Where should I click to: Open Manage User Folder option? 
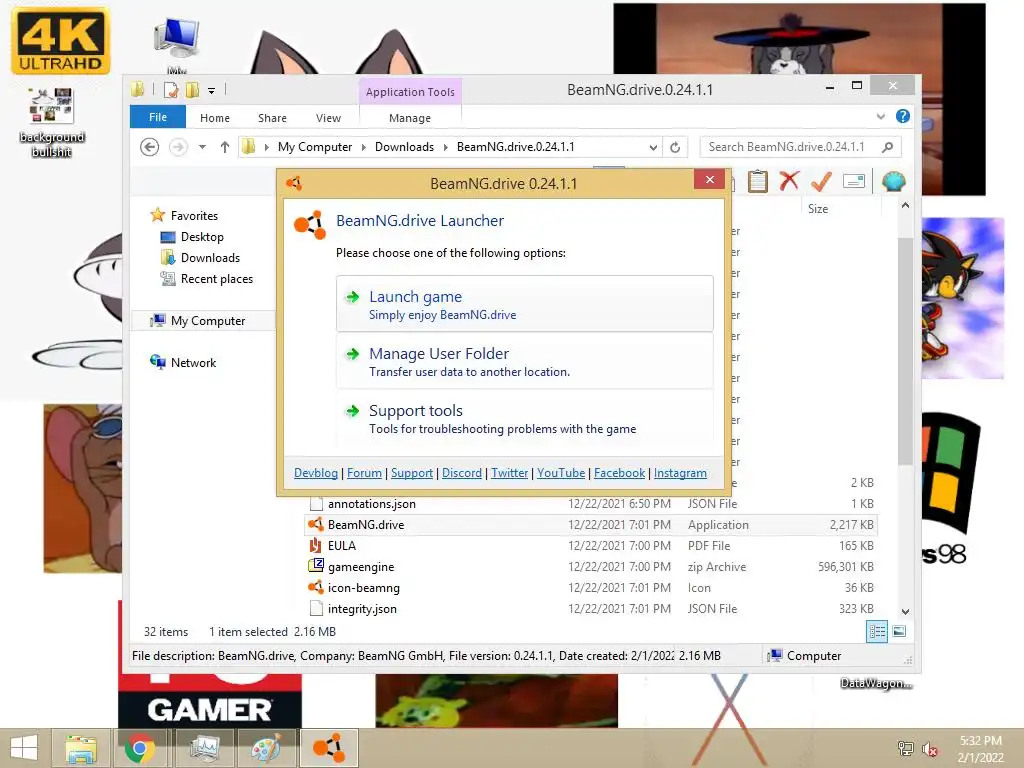tap(524, 361)
